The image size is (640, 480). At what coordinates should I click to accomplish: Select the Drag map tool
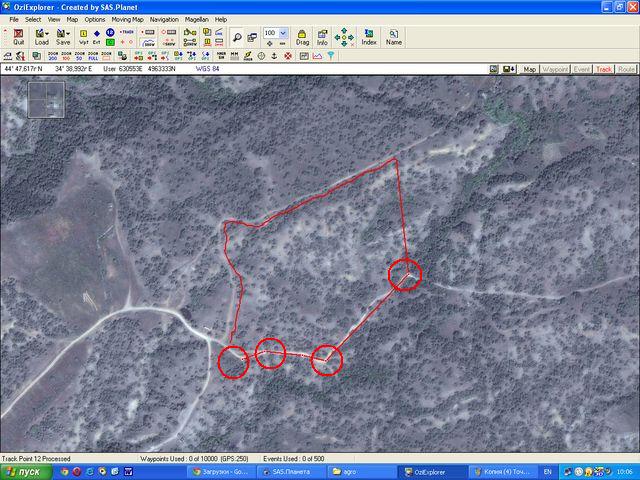(x=302, y=37)
